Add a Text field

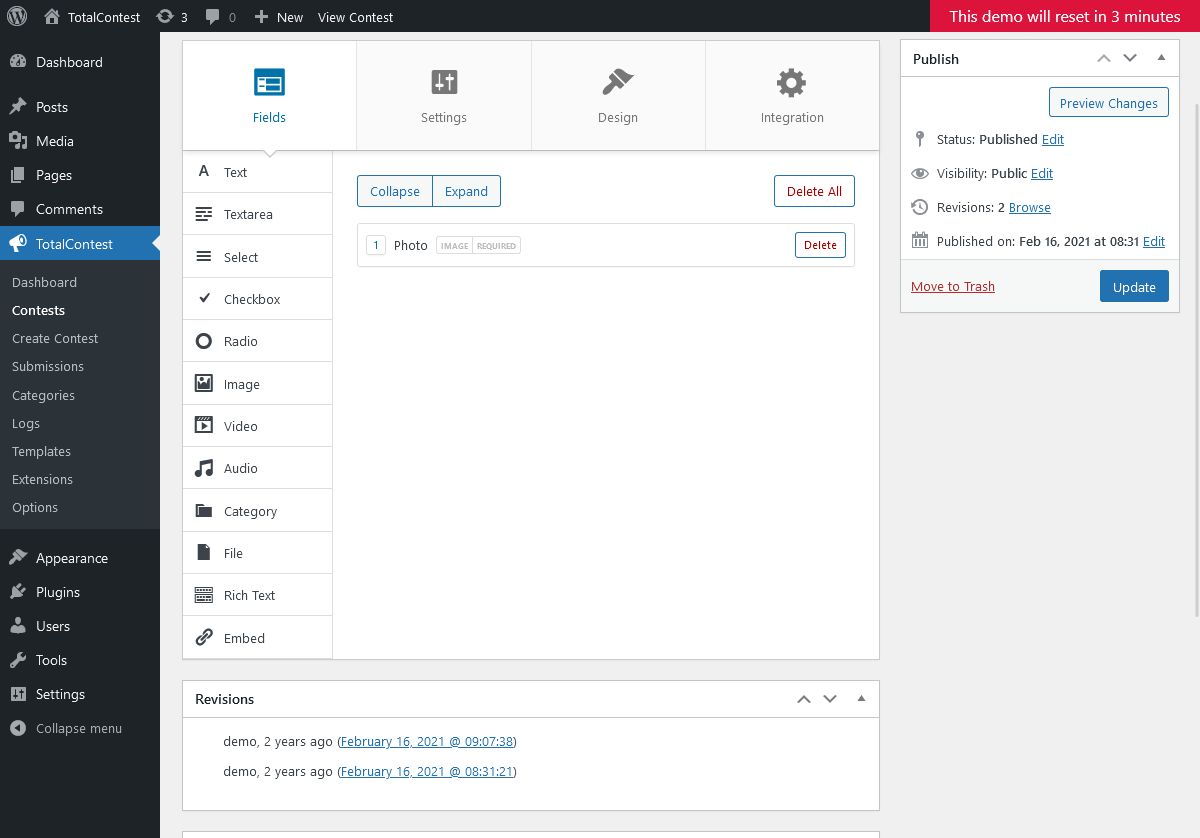pyautogui.click(x=257, y=172)
